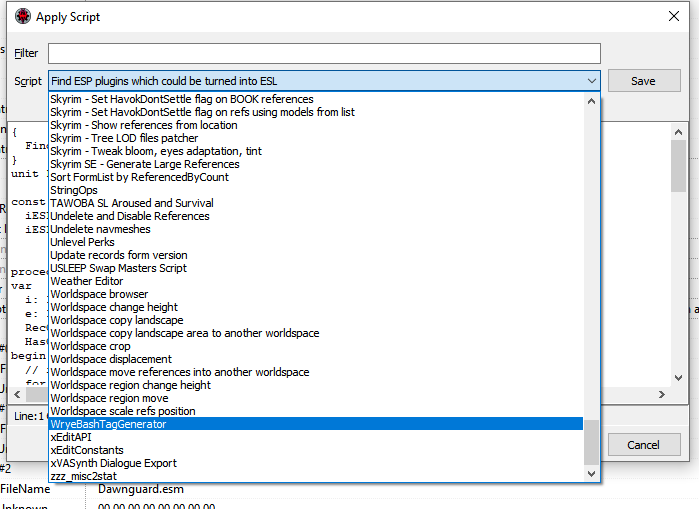Click the xEdit app icon in title bar
The image size is (699, 509).
[22, 16]
